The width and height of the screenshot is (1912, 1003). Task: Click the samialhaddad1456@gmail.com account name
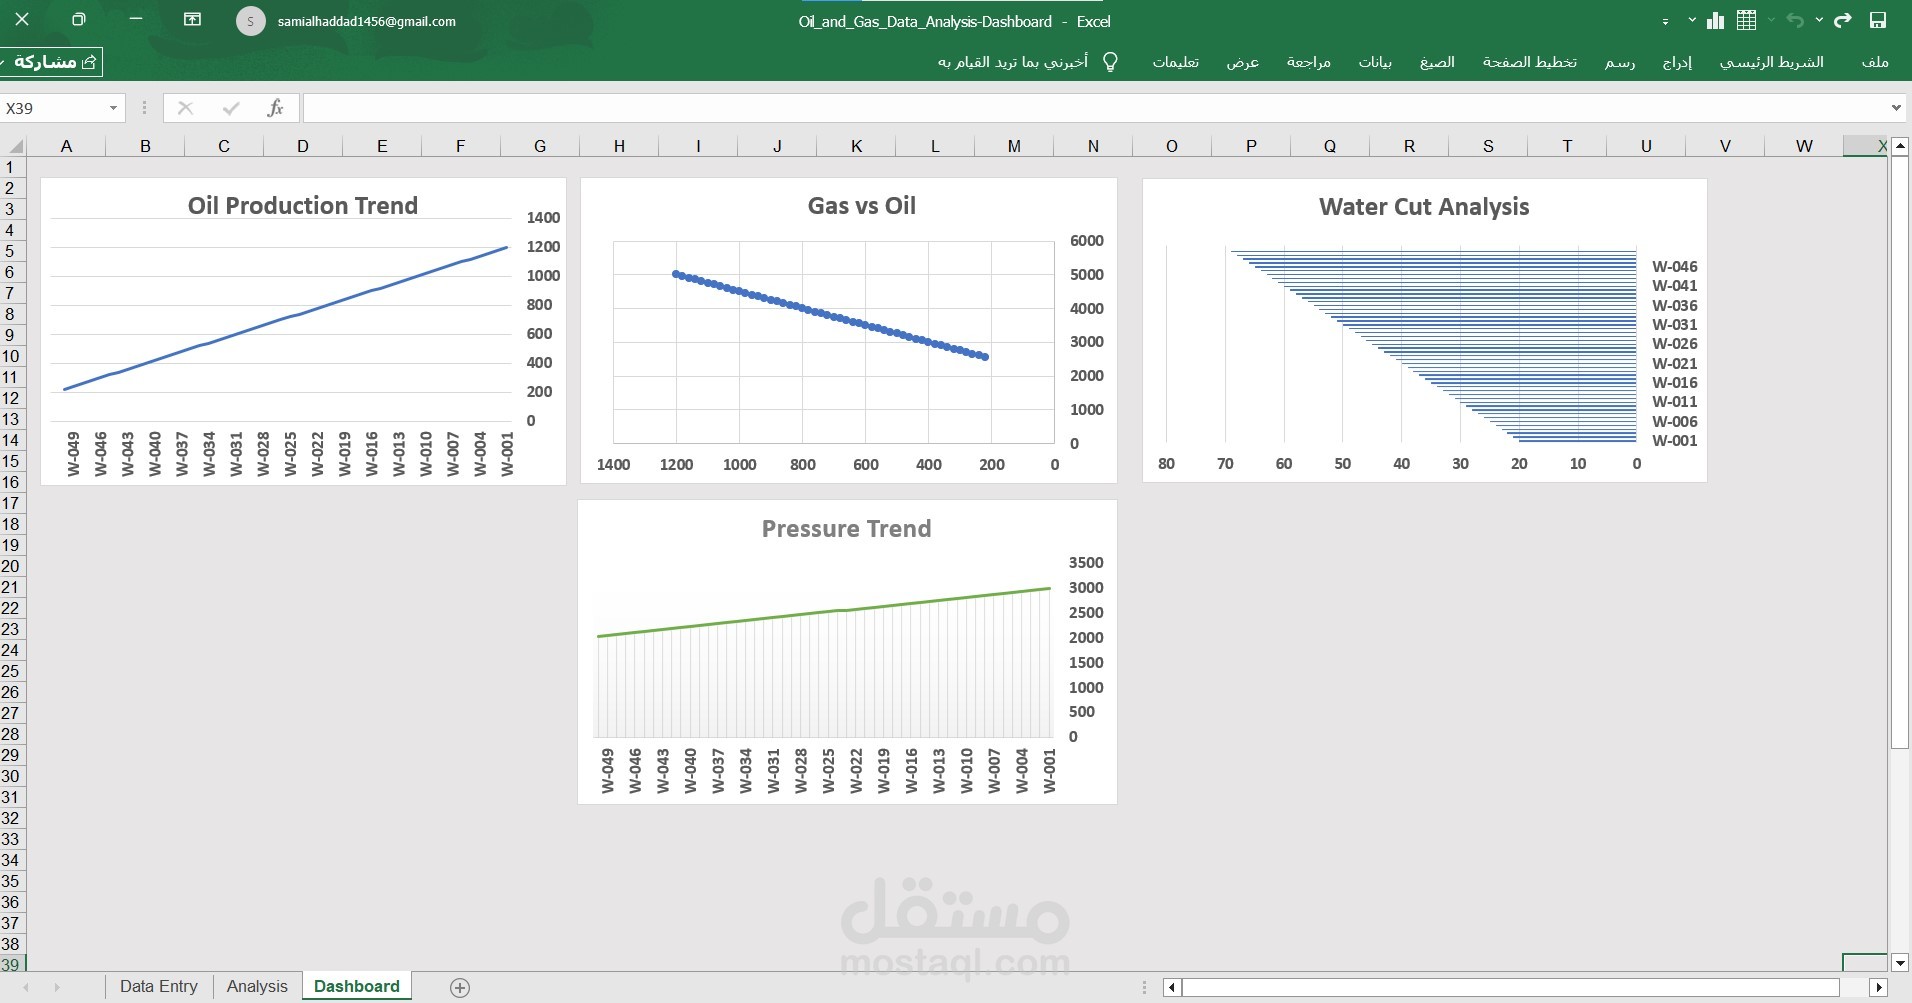(x=367, y=21)
